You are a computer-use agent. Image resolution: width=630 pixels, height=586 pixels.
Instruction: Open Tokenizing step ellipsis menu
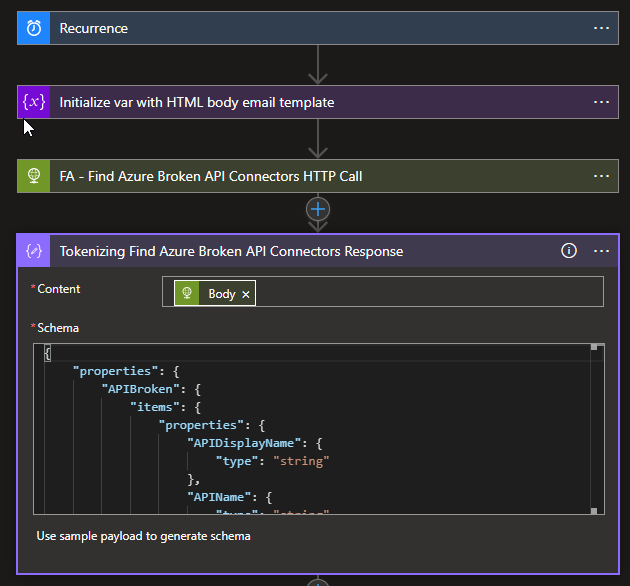coord(601,251)
